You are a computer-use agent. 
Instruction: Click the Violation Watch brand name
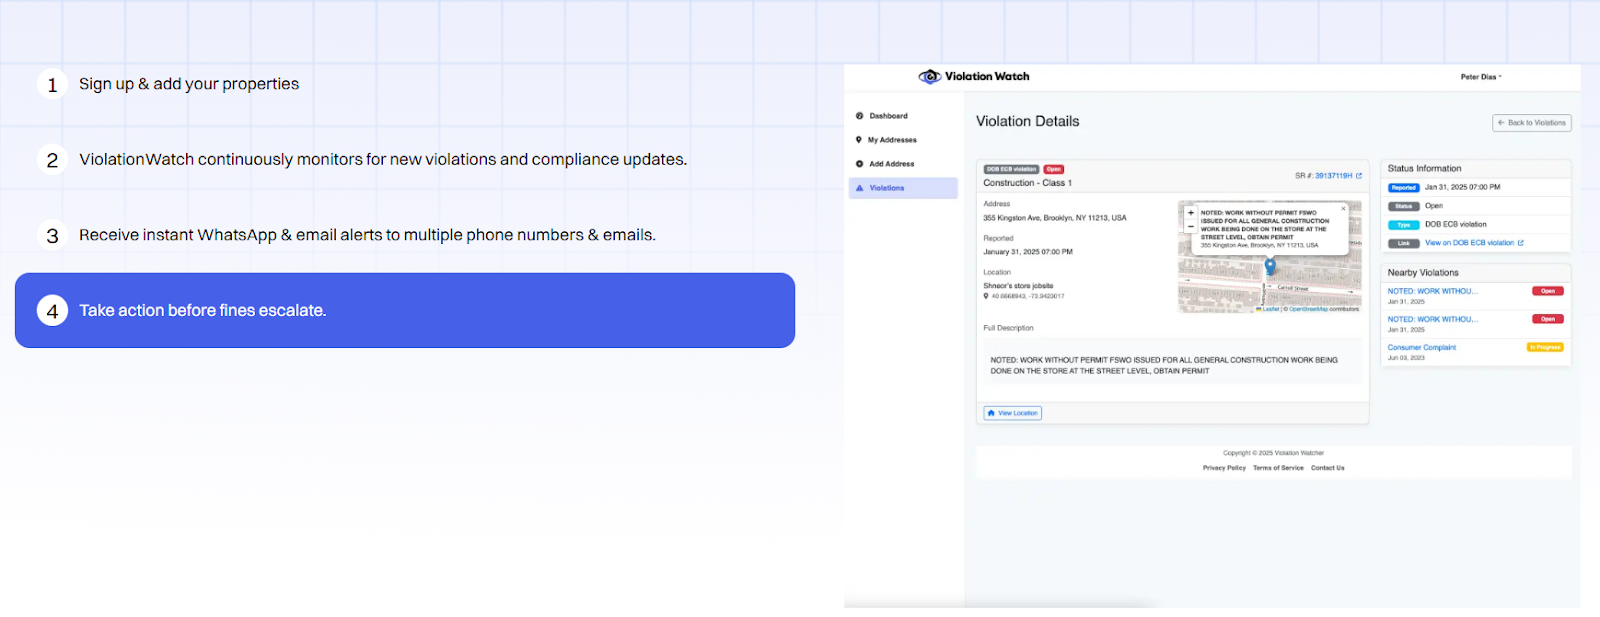click(x=987, y=77)
